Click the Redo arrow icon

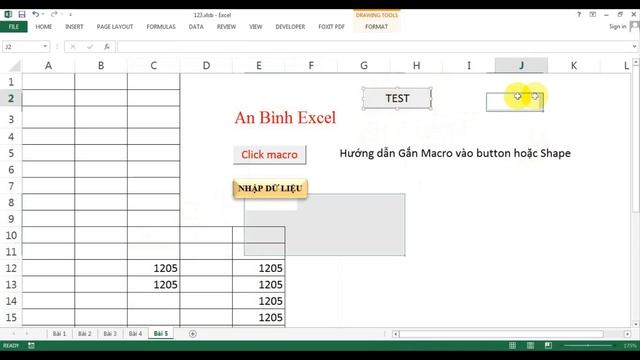coord(54,14)
